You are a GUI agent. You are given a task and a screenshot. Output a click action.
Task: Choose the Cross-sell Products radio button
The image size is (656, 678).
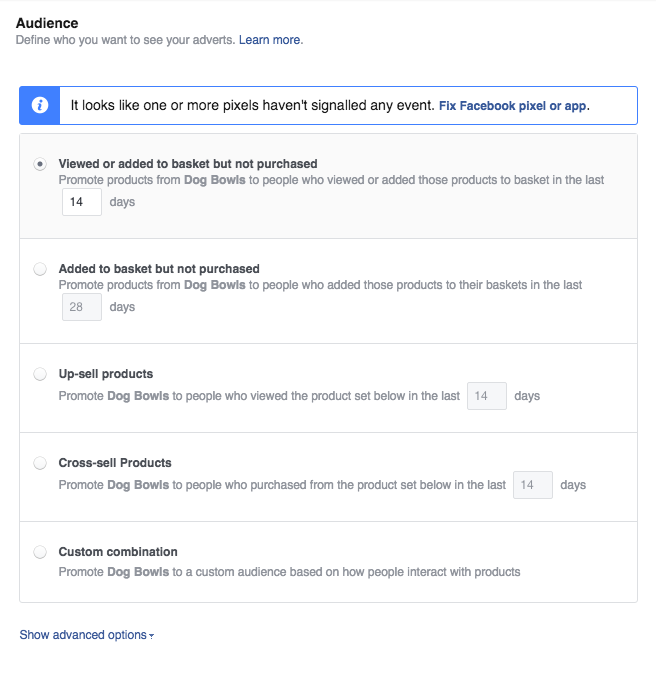[x=40, y=463]
